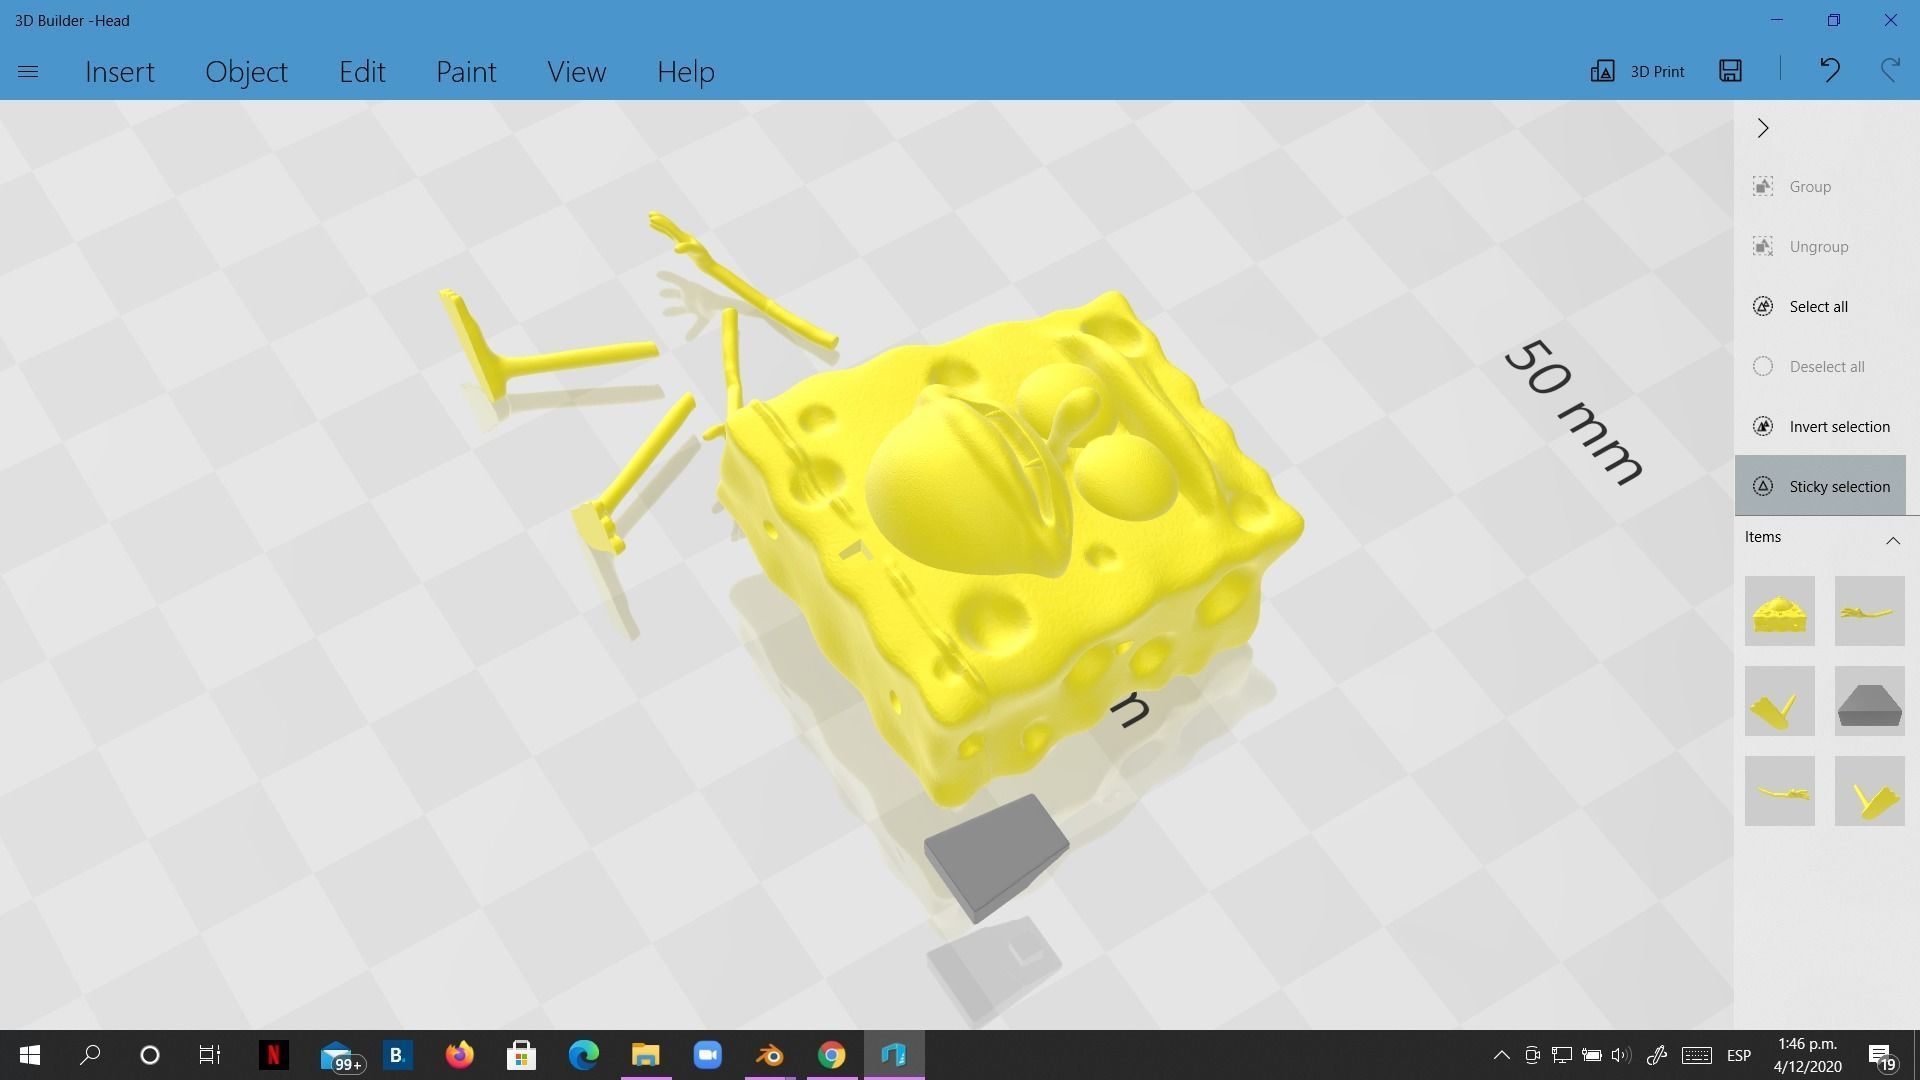The width and height of the screenshot is (1920, 1080).
Task: Open the Paint menu
Action: 466,72
